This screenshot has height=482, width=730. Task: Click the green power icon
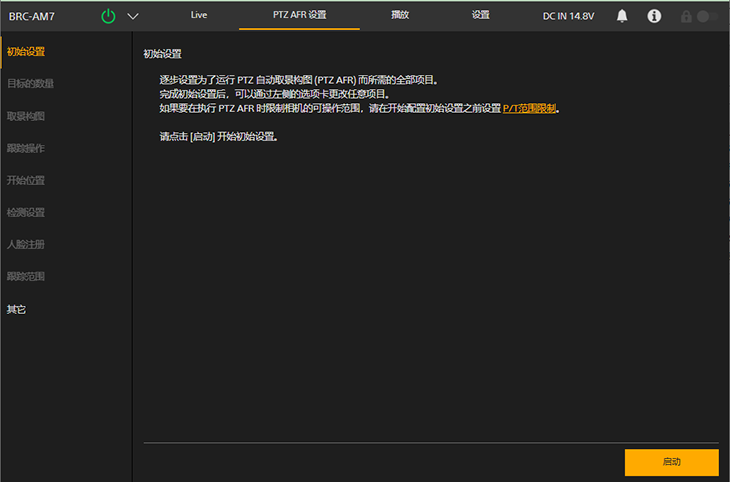[x=108, y=16]
